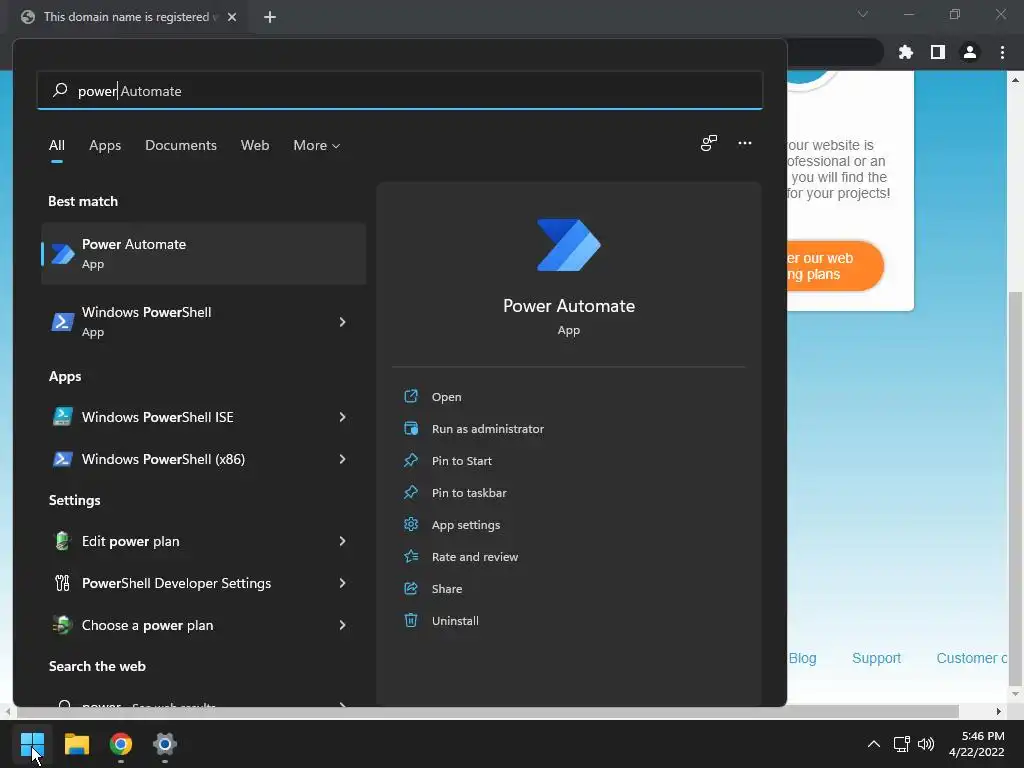Click the volume speaker tray icon
Screen dimensions: 1024x768
tap(926, 744)
